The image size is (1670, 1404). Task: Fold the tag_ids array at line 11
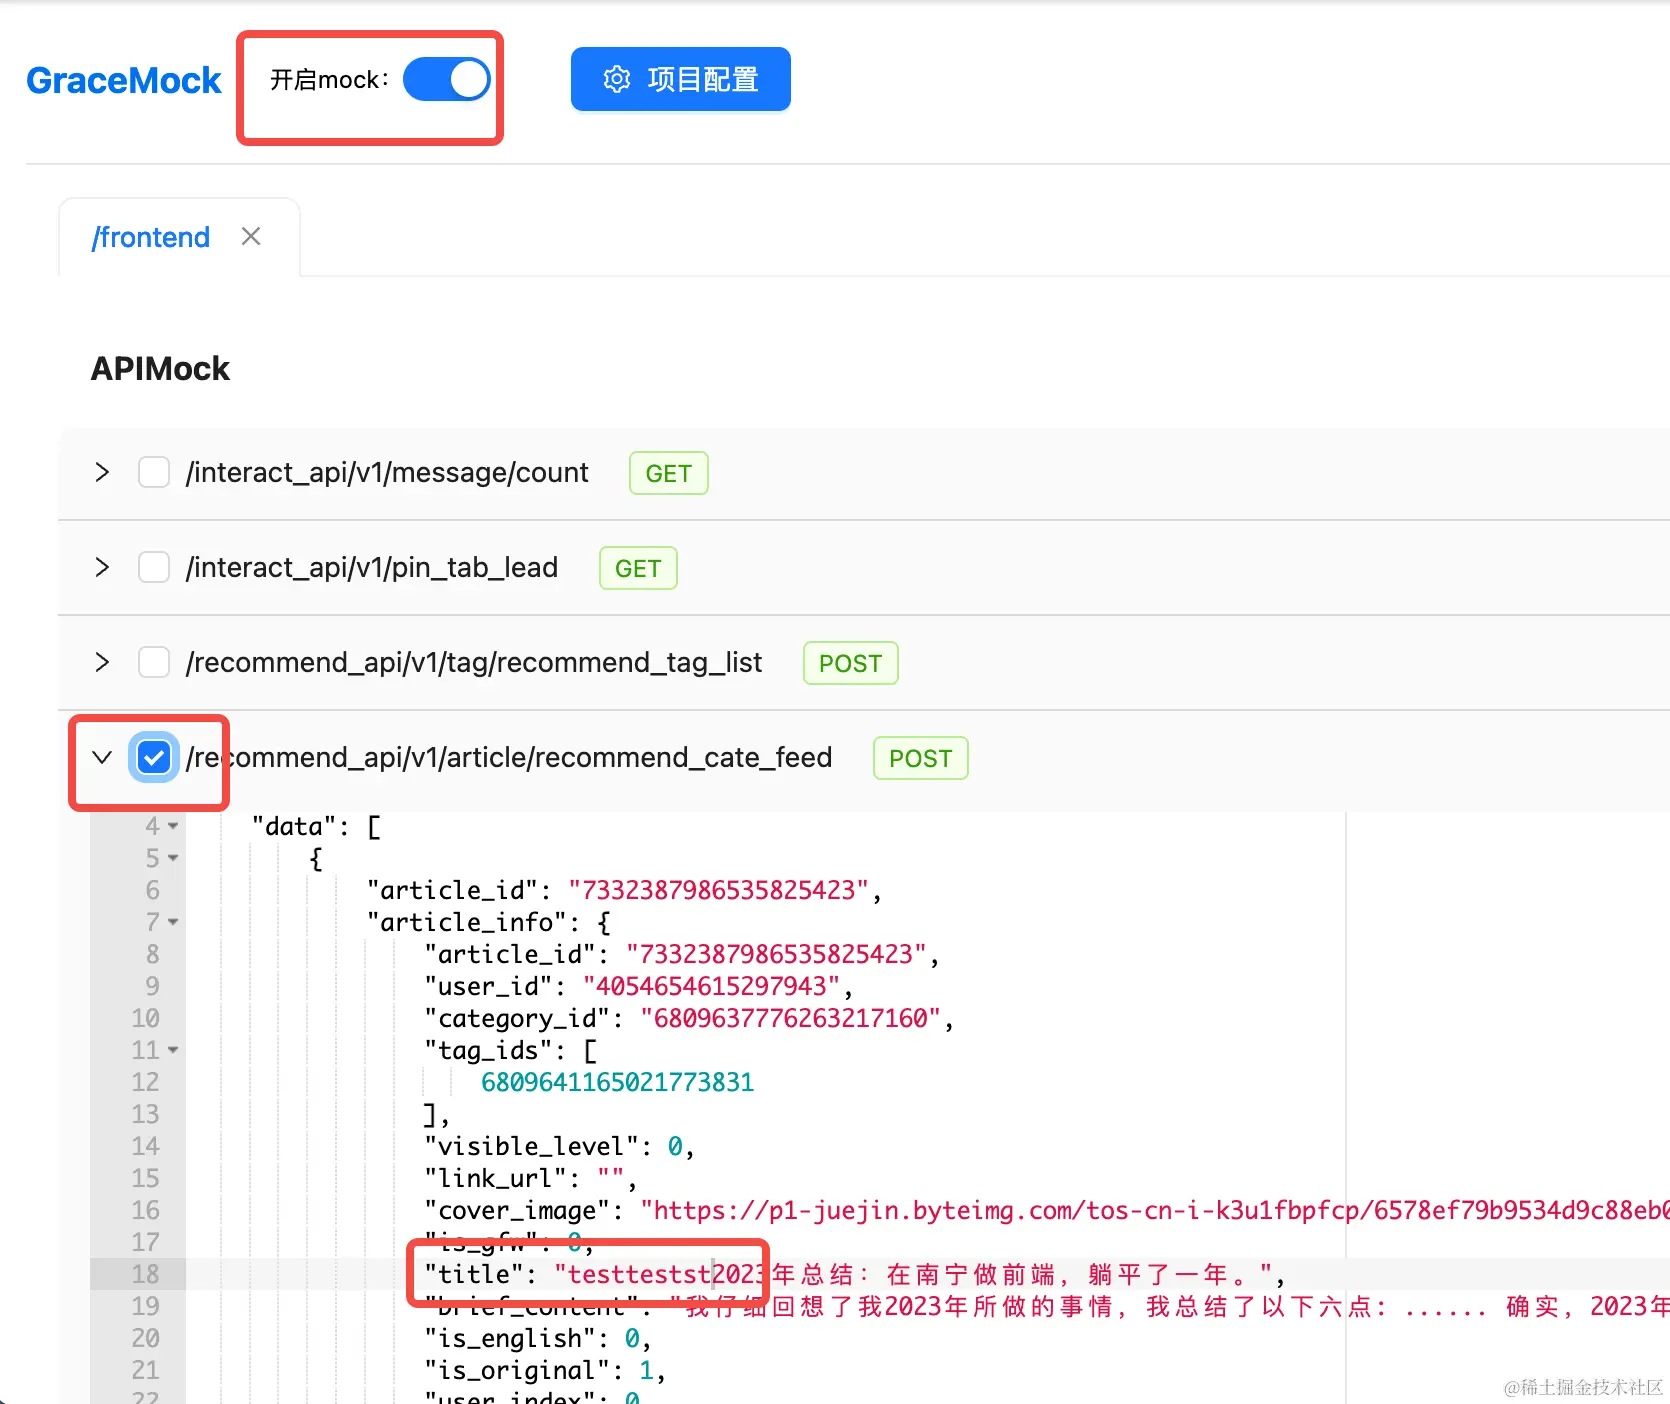point(173,1050)
